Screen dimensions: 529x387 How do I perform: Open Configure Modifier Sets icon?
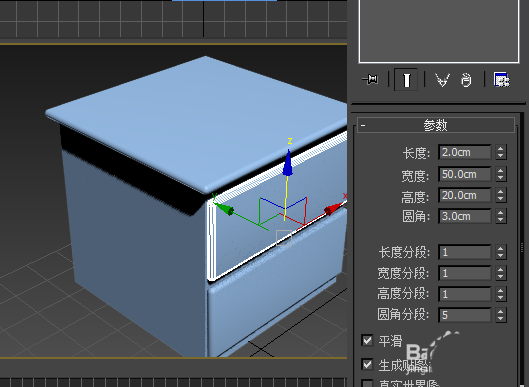point(502,80)
